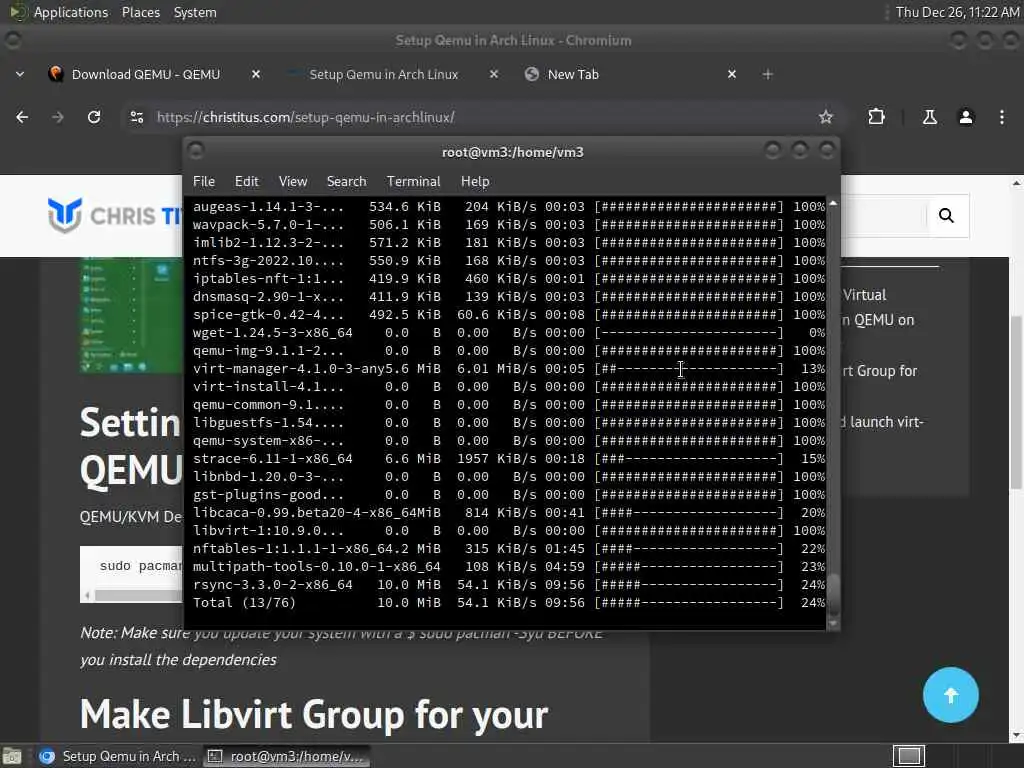Click the clock showing Thu Dec 26
The height and width of the screenshot is (768, 1024).
click(x=957, y=12)
